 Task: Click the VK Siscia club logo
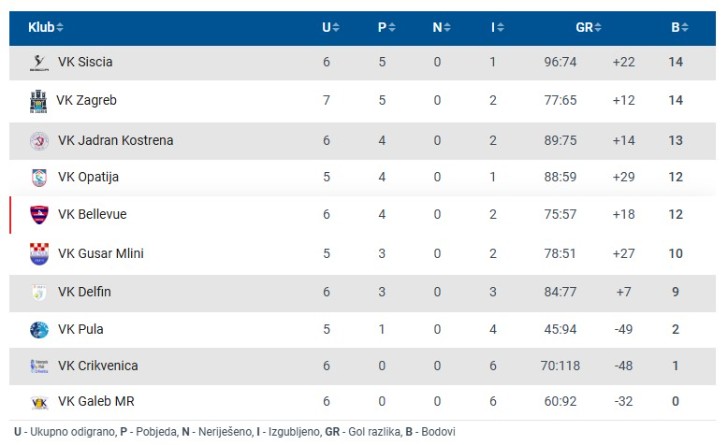(39, 63)
